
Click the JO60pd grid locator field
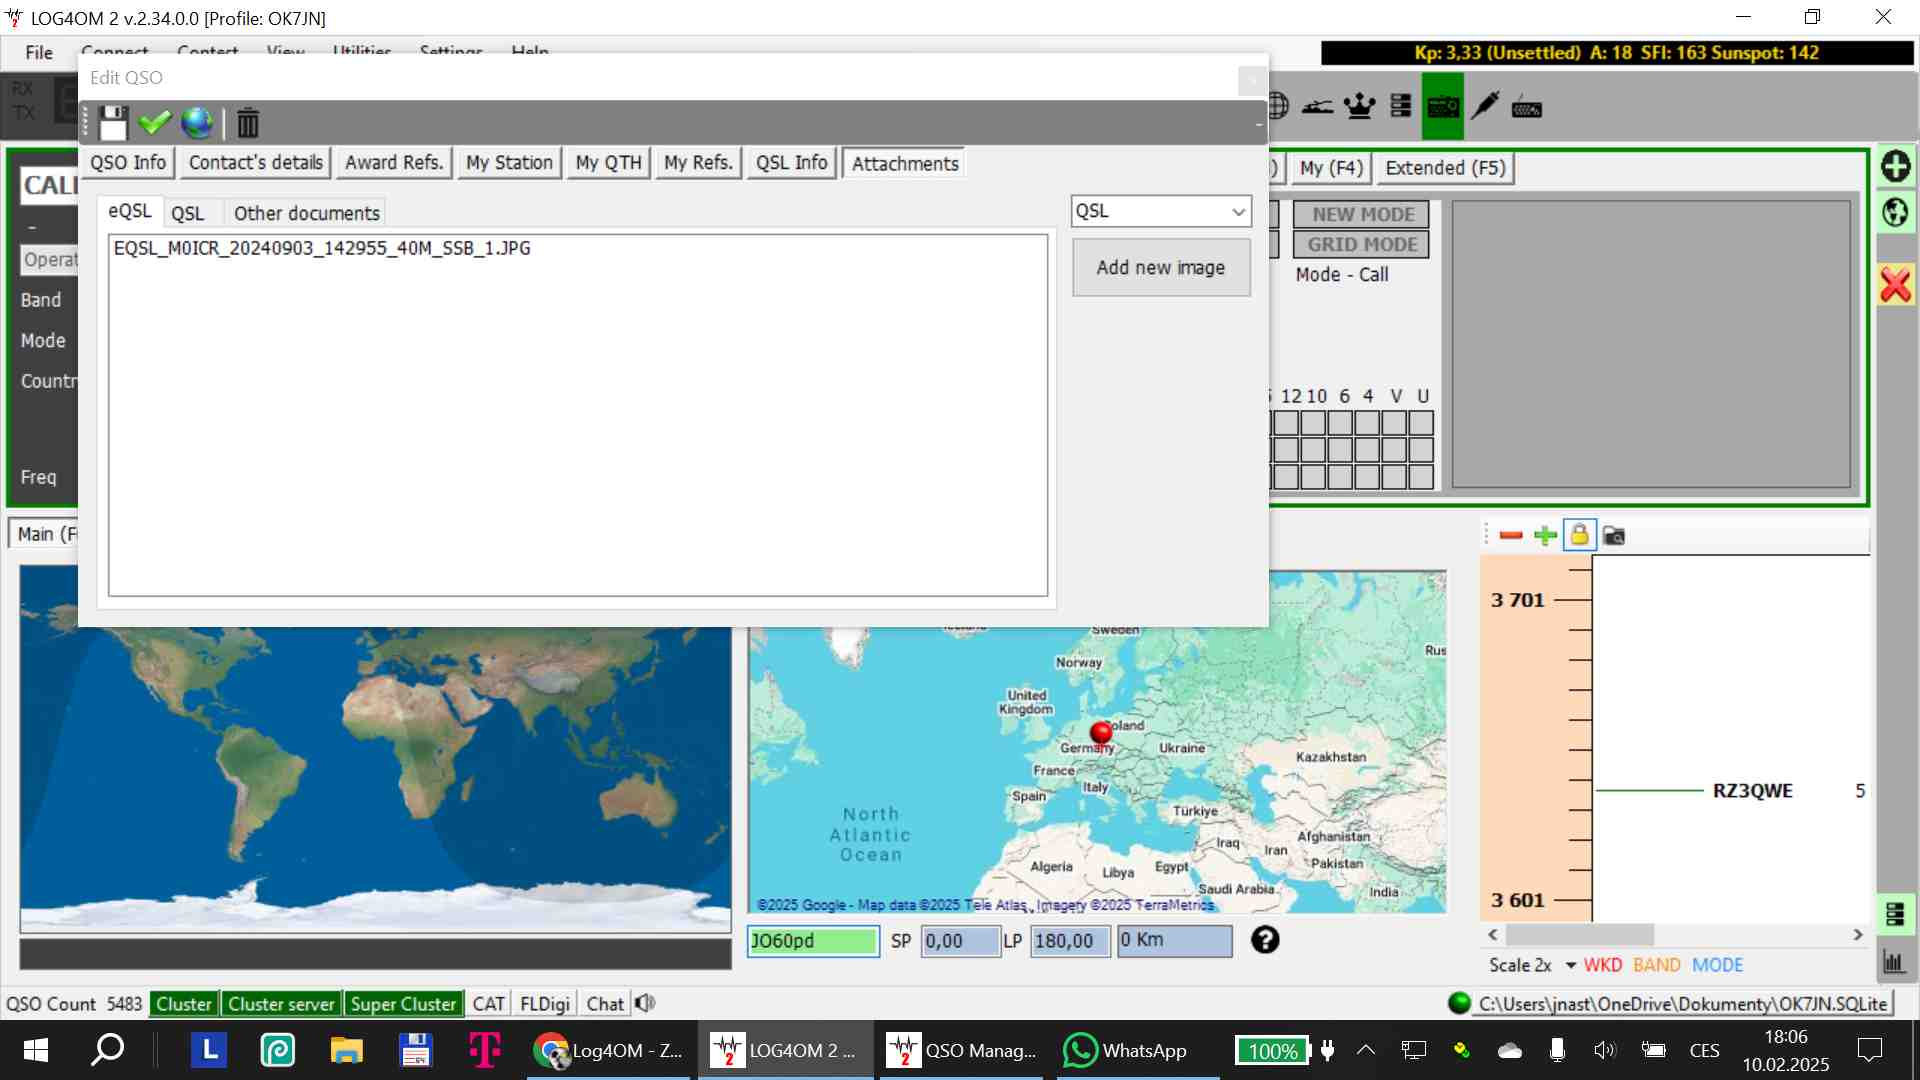point(813,941)
